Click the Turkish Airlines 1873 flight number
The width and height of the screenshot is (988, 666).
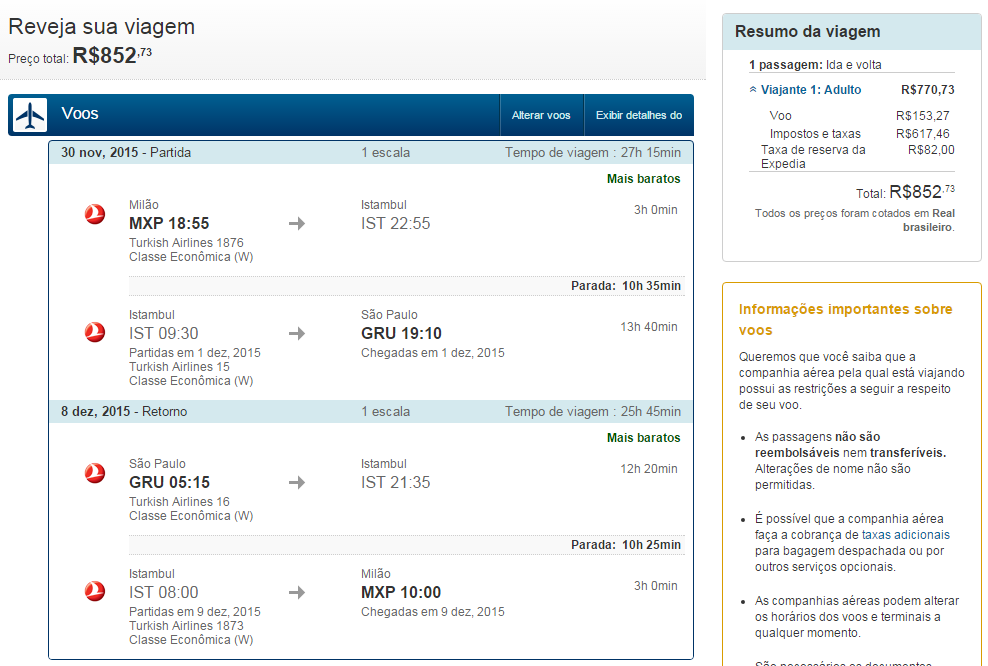[x=186, y=626]
